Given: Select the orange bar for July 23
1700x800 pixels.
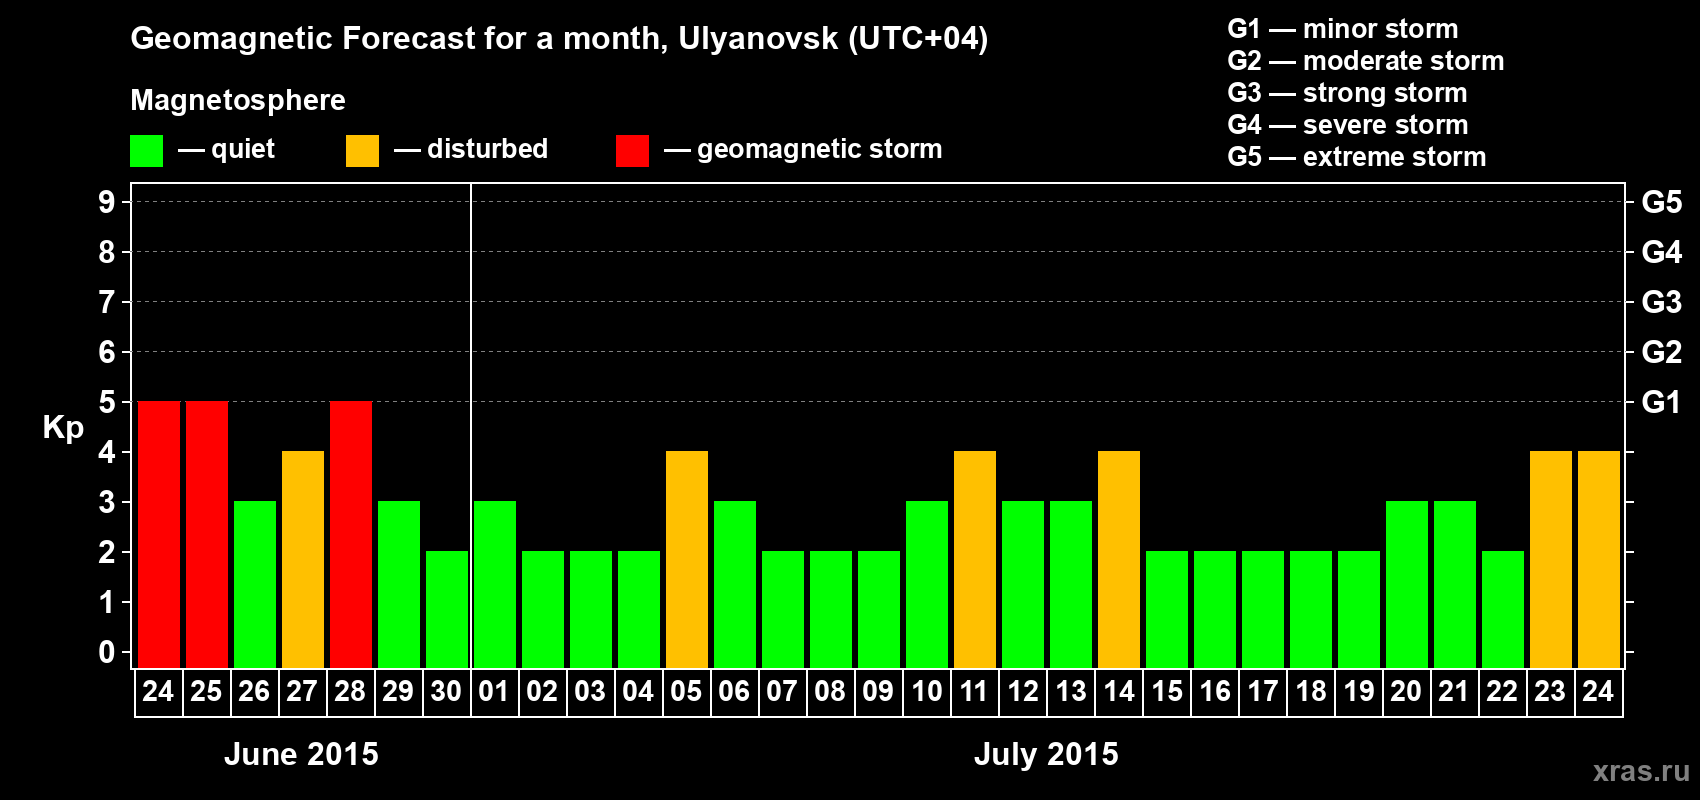Looking at the screenshot, I should click(1551, 559).
